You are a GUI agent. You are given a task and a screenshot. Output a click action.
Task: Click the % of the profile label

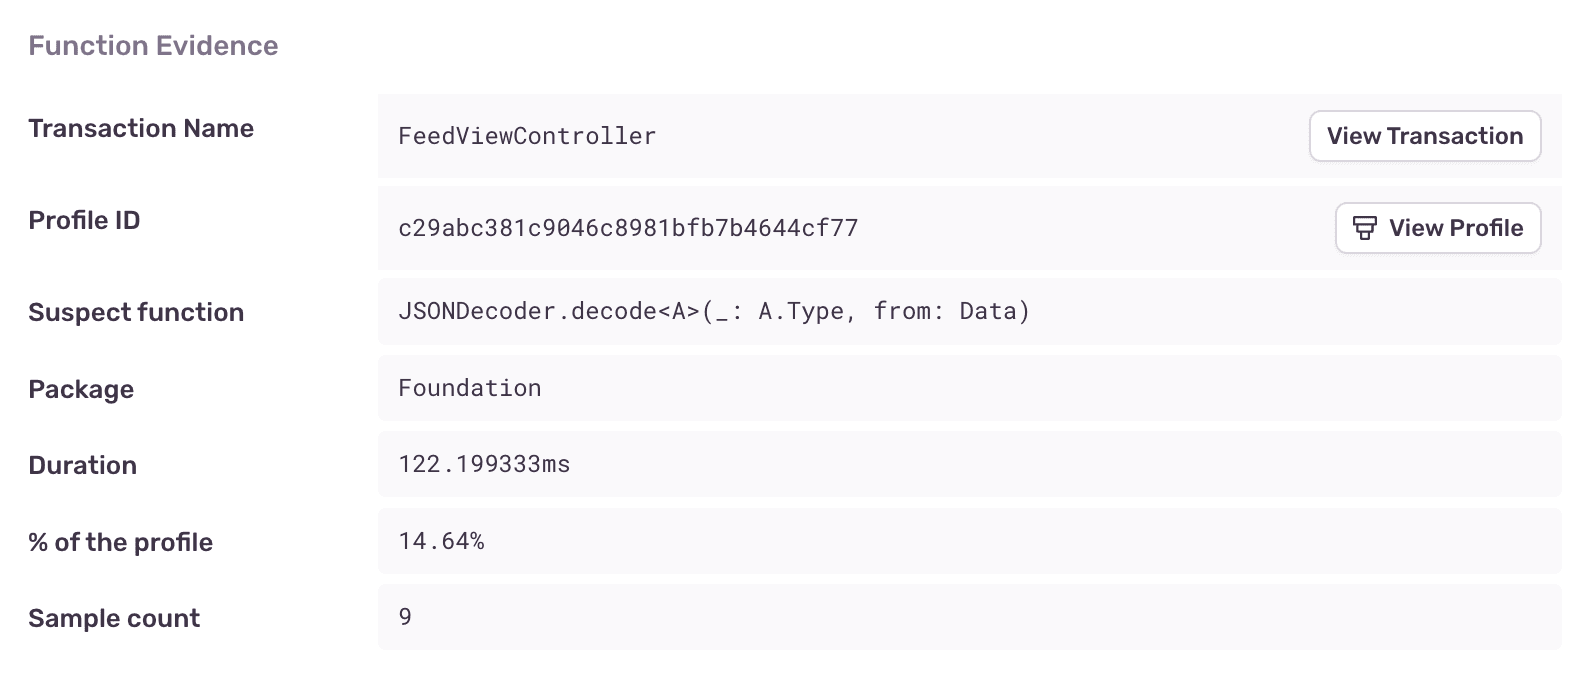[x=120, y=542]
